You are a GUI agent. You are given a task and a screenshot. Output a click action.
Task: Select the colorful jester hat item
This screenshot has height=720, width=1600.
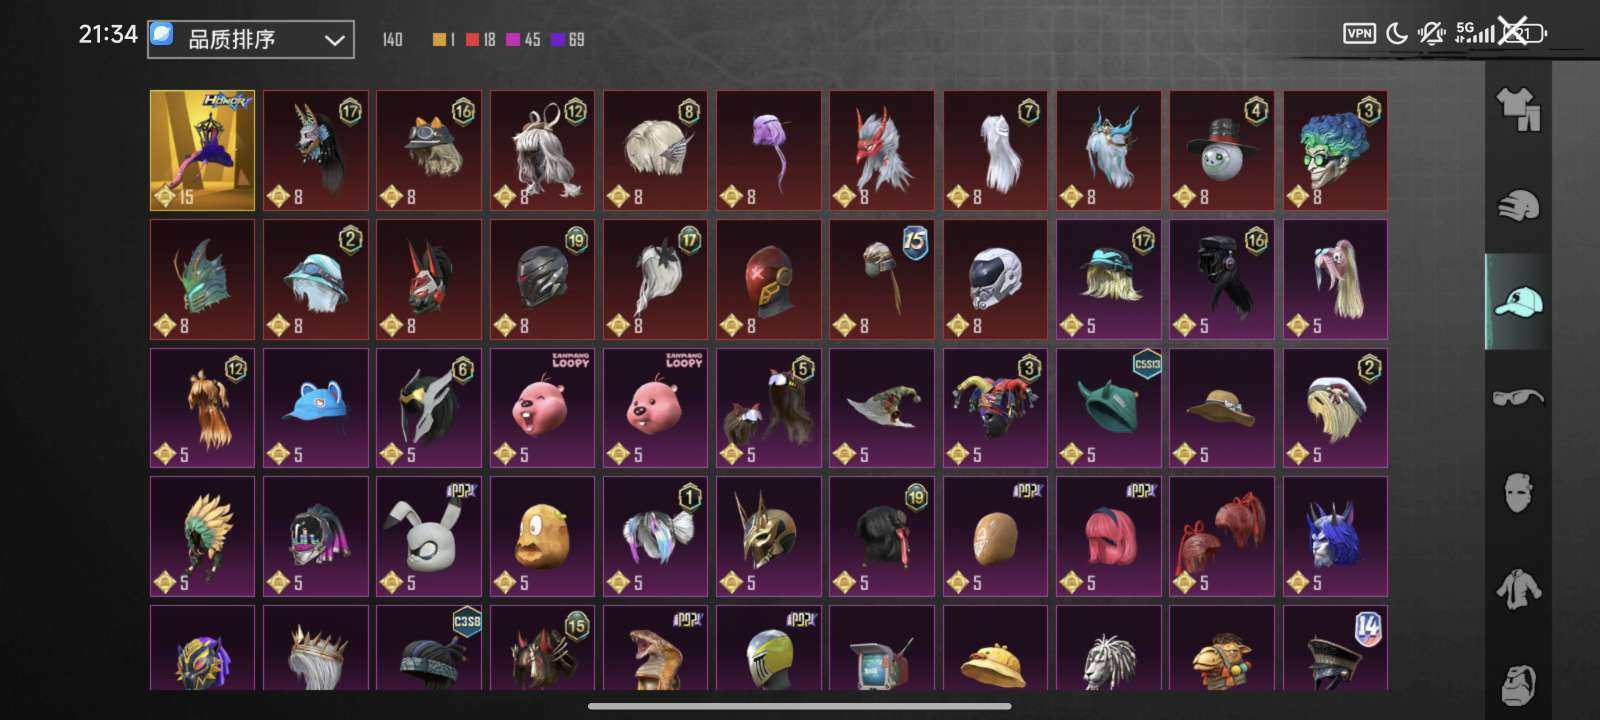995,407
